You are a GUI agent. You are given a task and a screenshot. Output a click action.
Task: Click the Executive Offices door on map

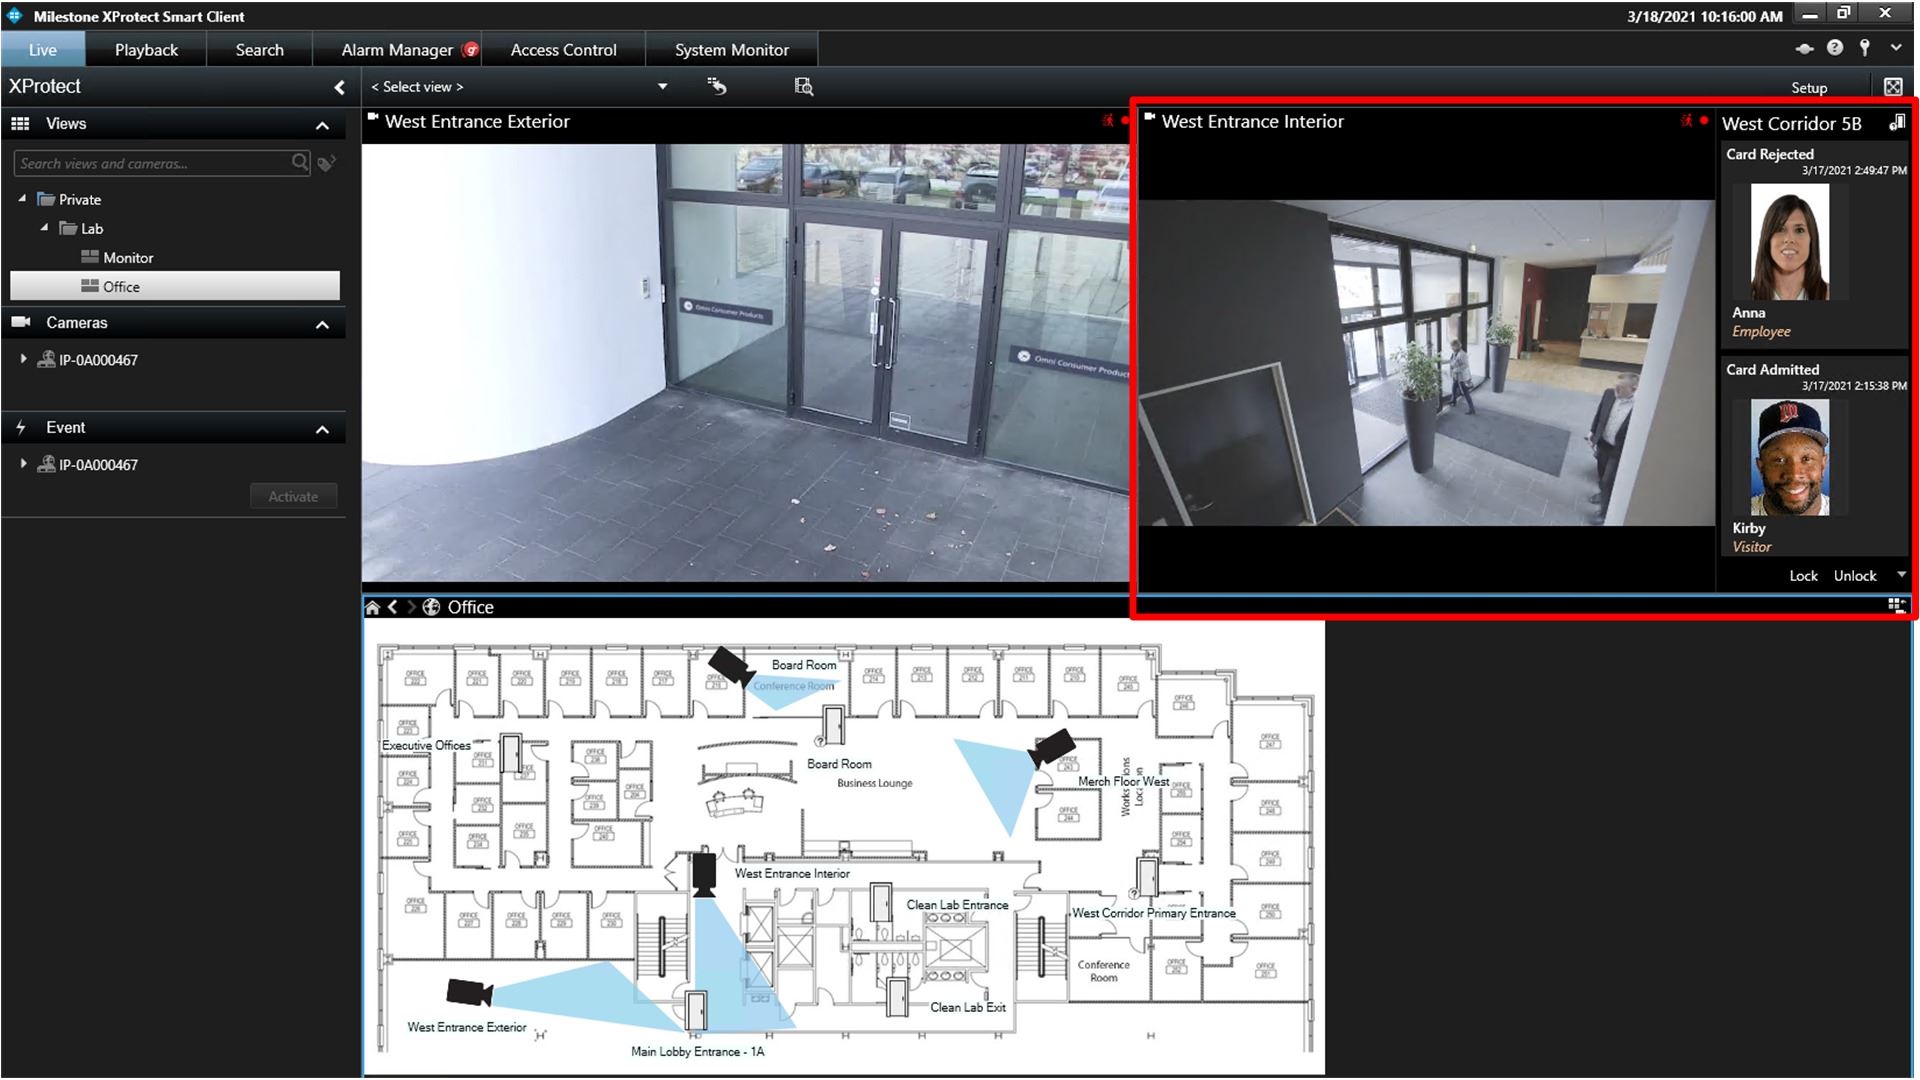511,753
